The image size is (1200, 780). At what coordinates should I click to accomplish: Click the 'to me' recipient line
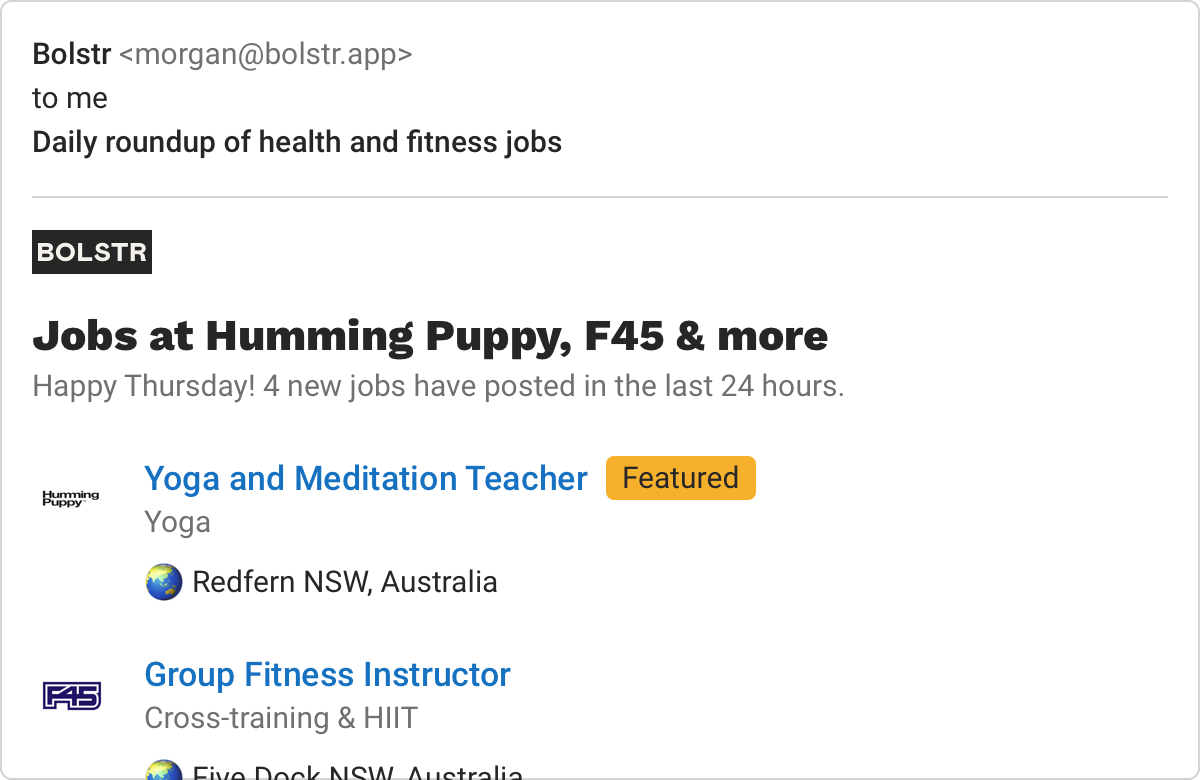coord(70,98)
